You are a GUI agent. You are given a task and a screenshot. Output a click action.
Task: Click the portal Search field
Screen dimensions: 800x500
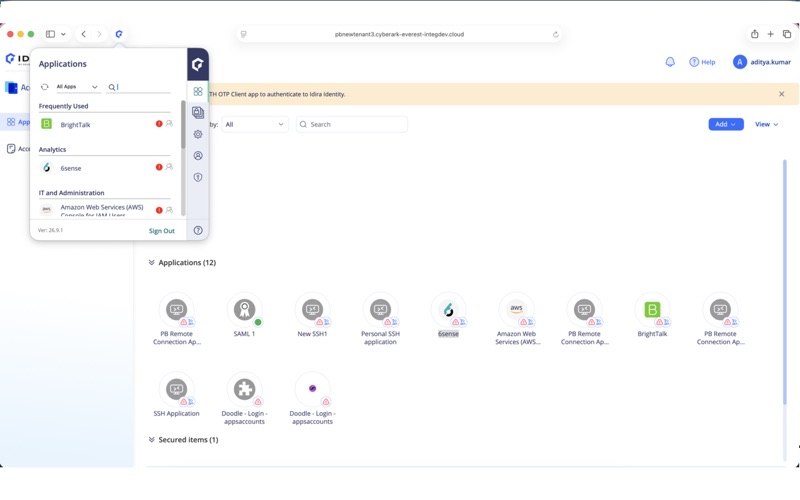[352, 124]
